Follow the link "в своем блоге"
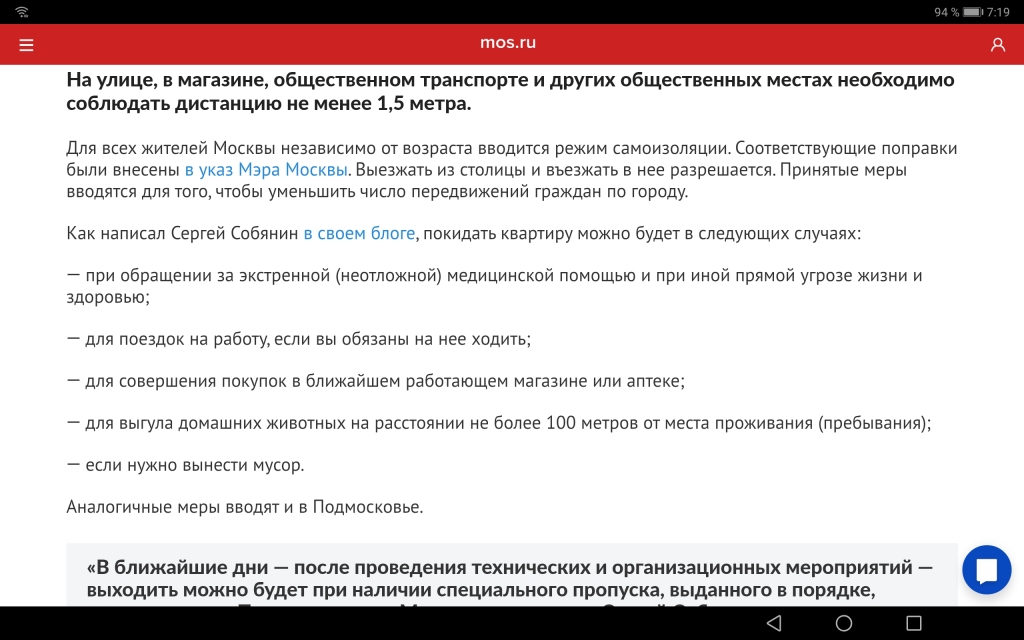The image size is (1024, 640). coord(359,234)
